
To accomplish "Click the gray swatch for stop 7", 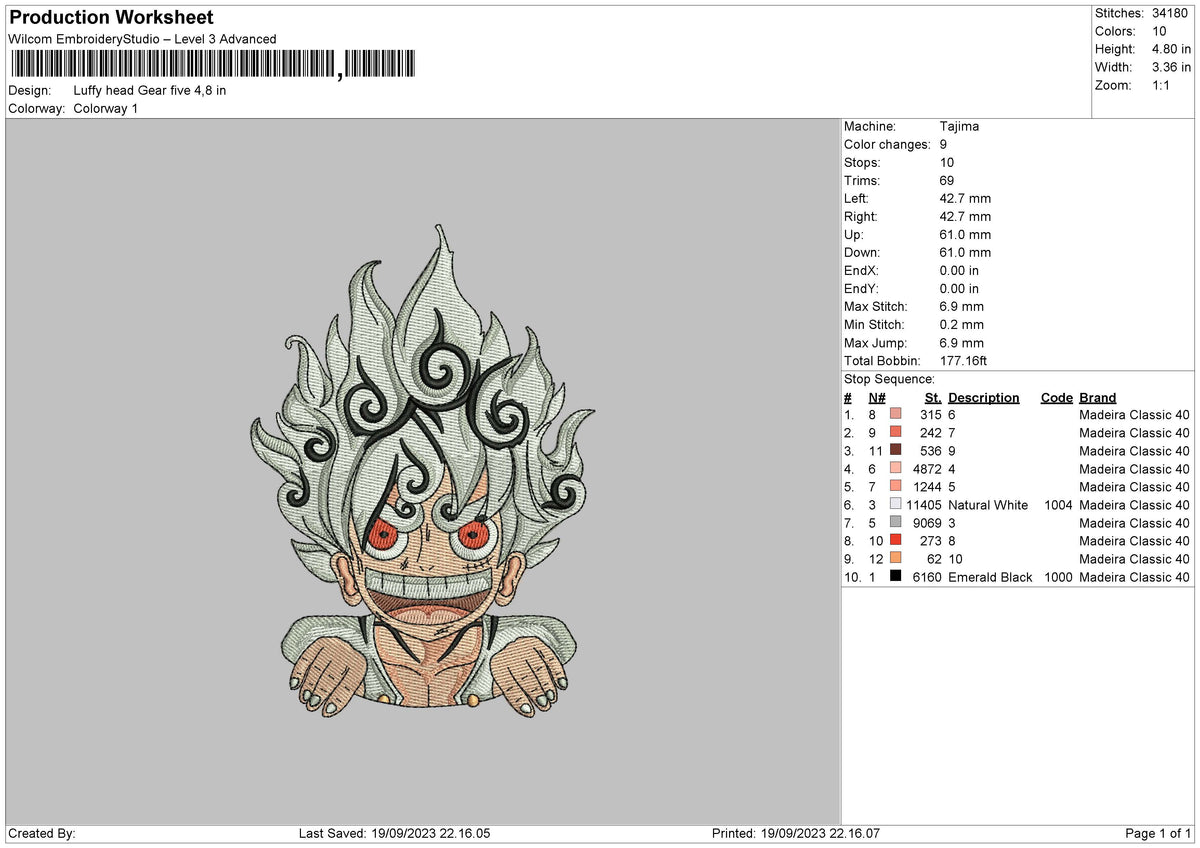I will [x=894, y=523].
